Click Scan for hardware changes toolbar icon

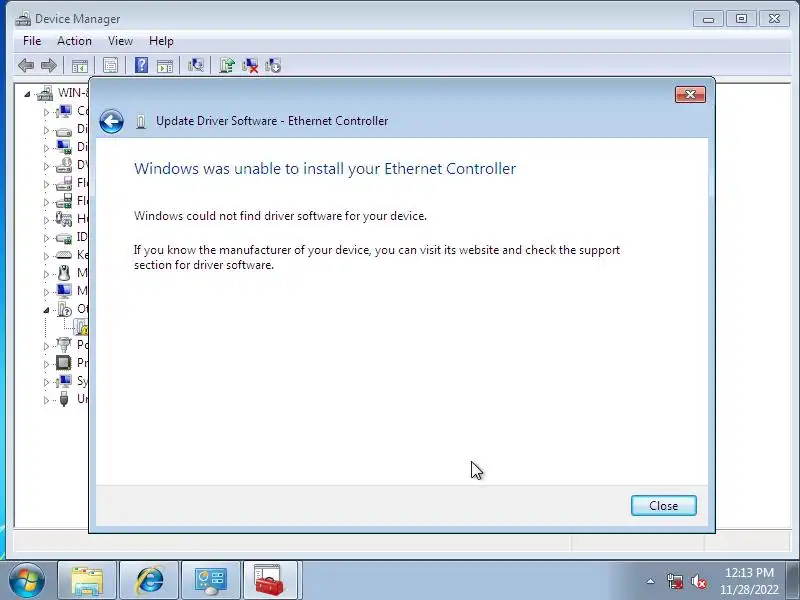tap(196, 65)
